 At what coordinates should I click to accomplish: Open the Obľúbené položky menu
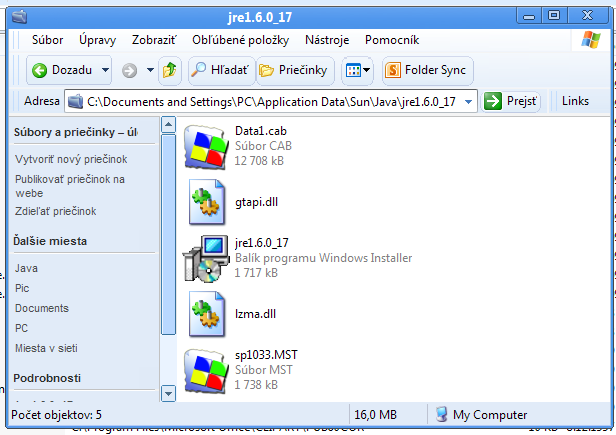pyautogui.click(x=240, y=40)
